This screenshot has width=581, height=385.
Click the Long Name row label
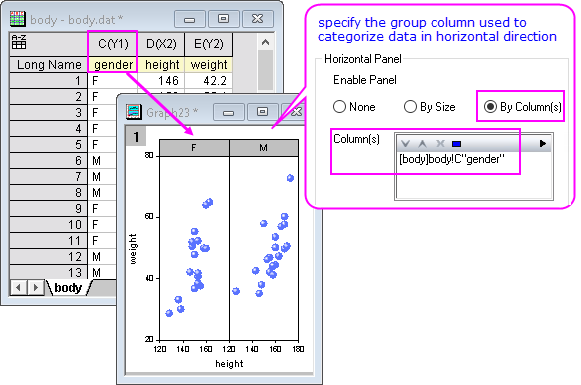[49, 64]
